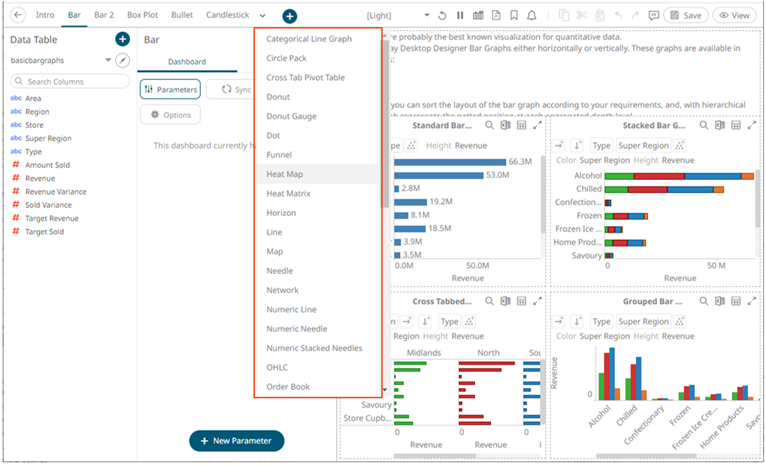Expand the basicbargraphs data table dropdown
This screenshot has height=465, width=766.
[107, 61]
